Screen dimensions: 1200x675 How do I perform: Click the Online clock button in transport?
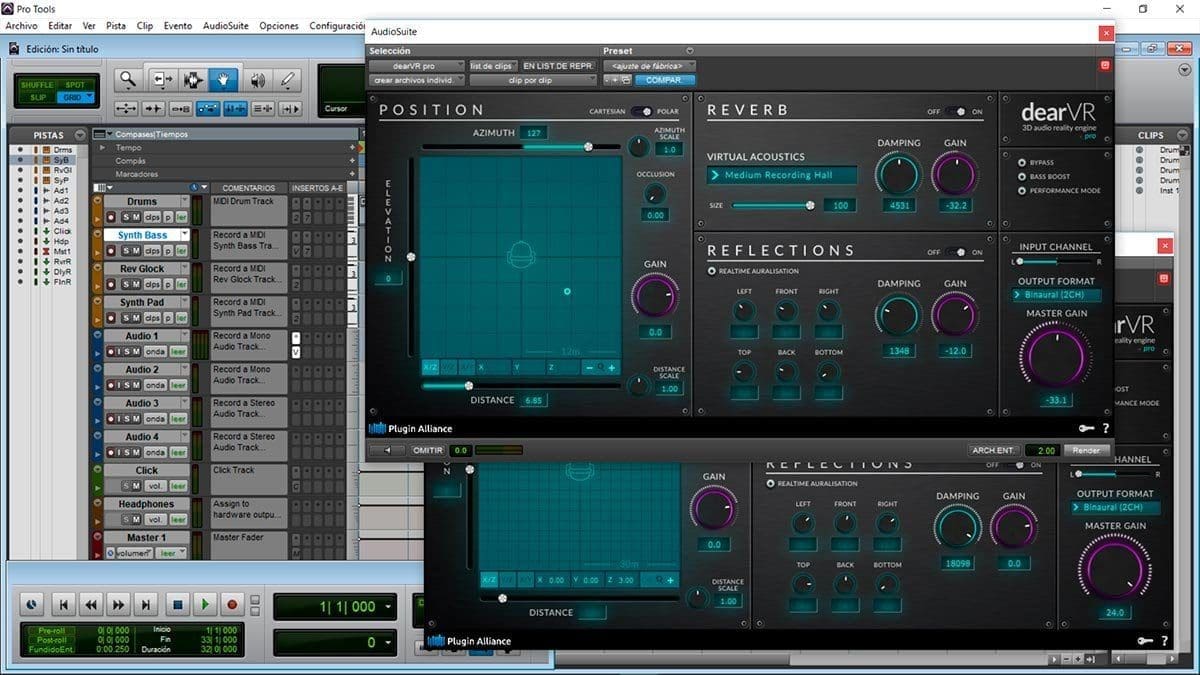(33, 604)
